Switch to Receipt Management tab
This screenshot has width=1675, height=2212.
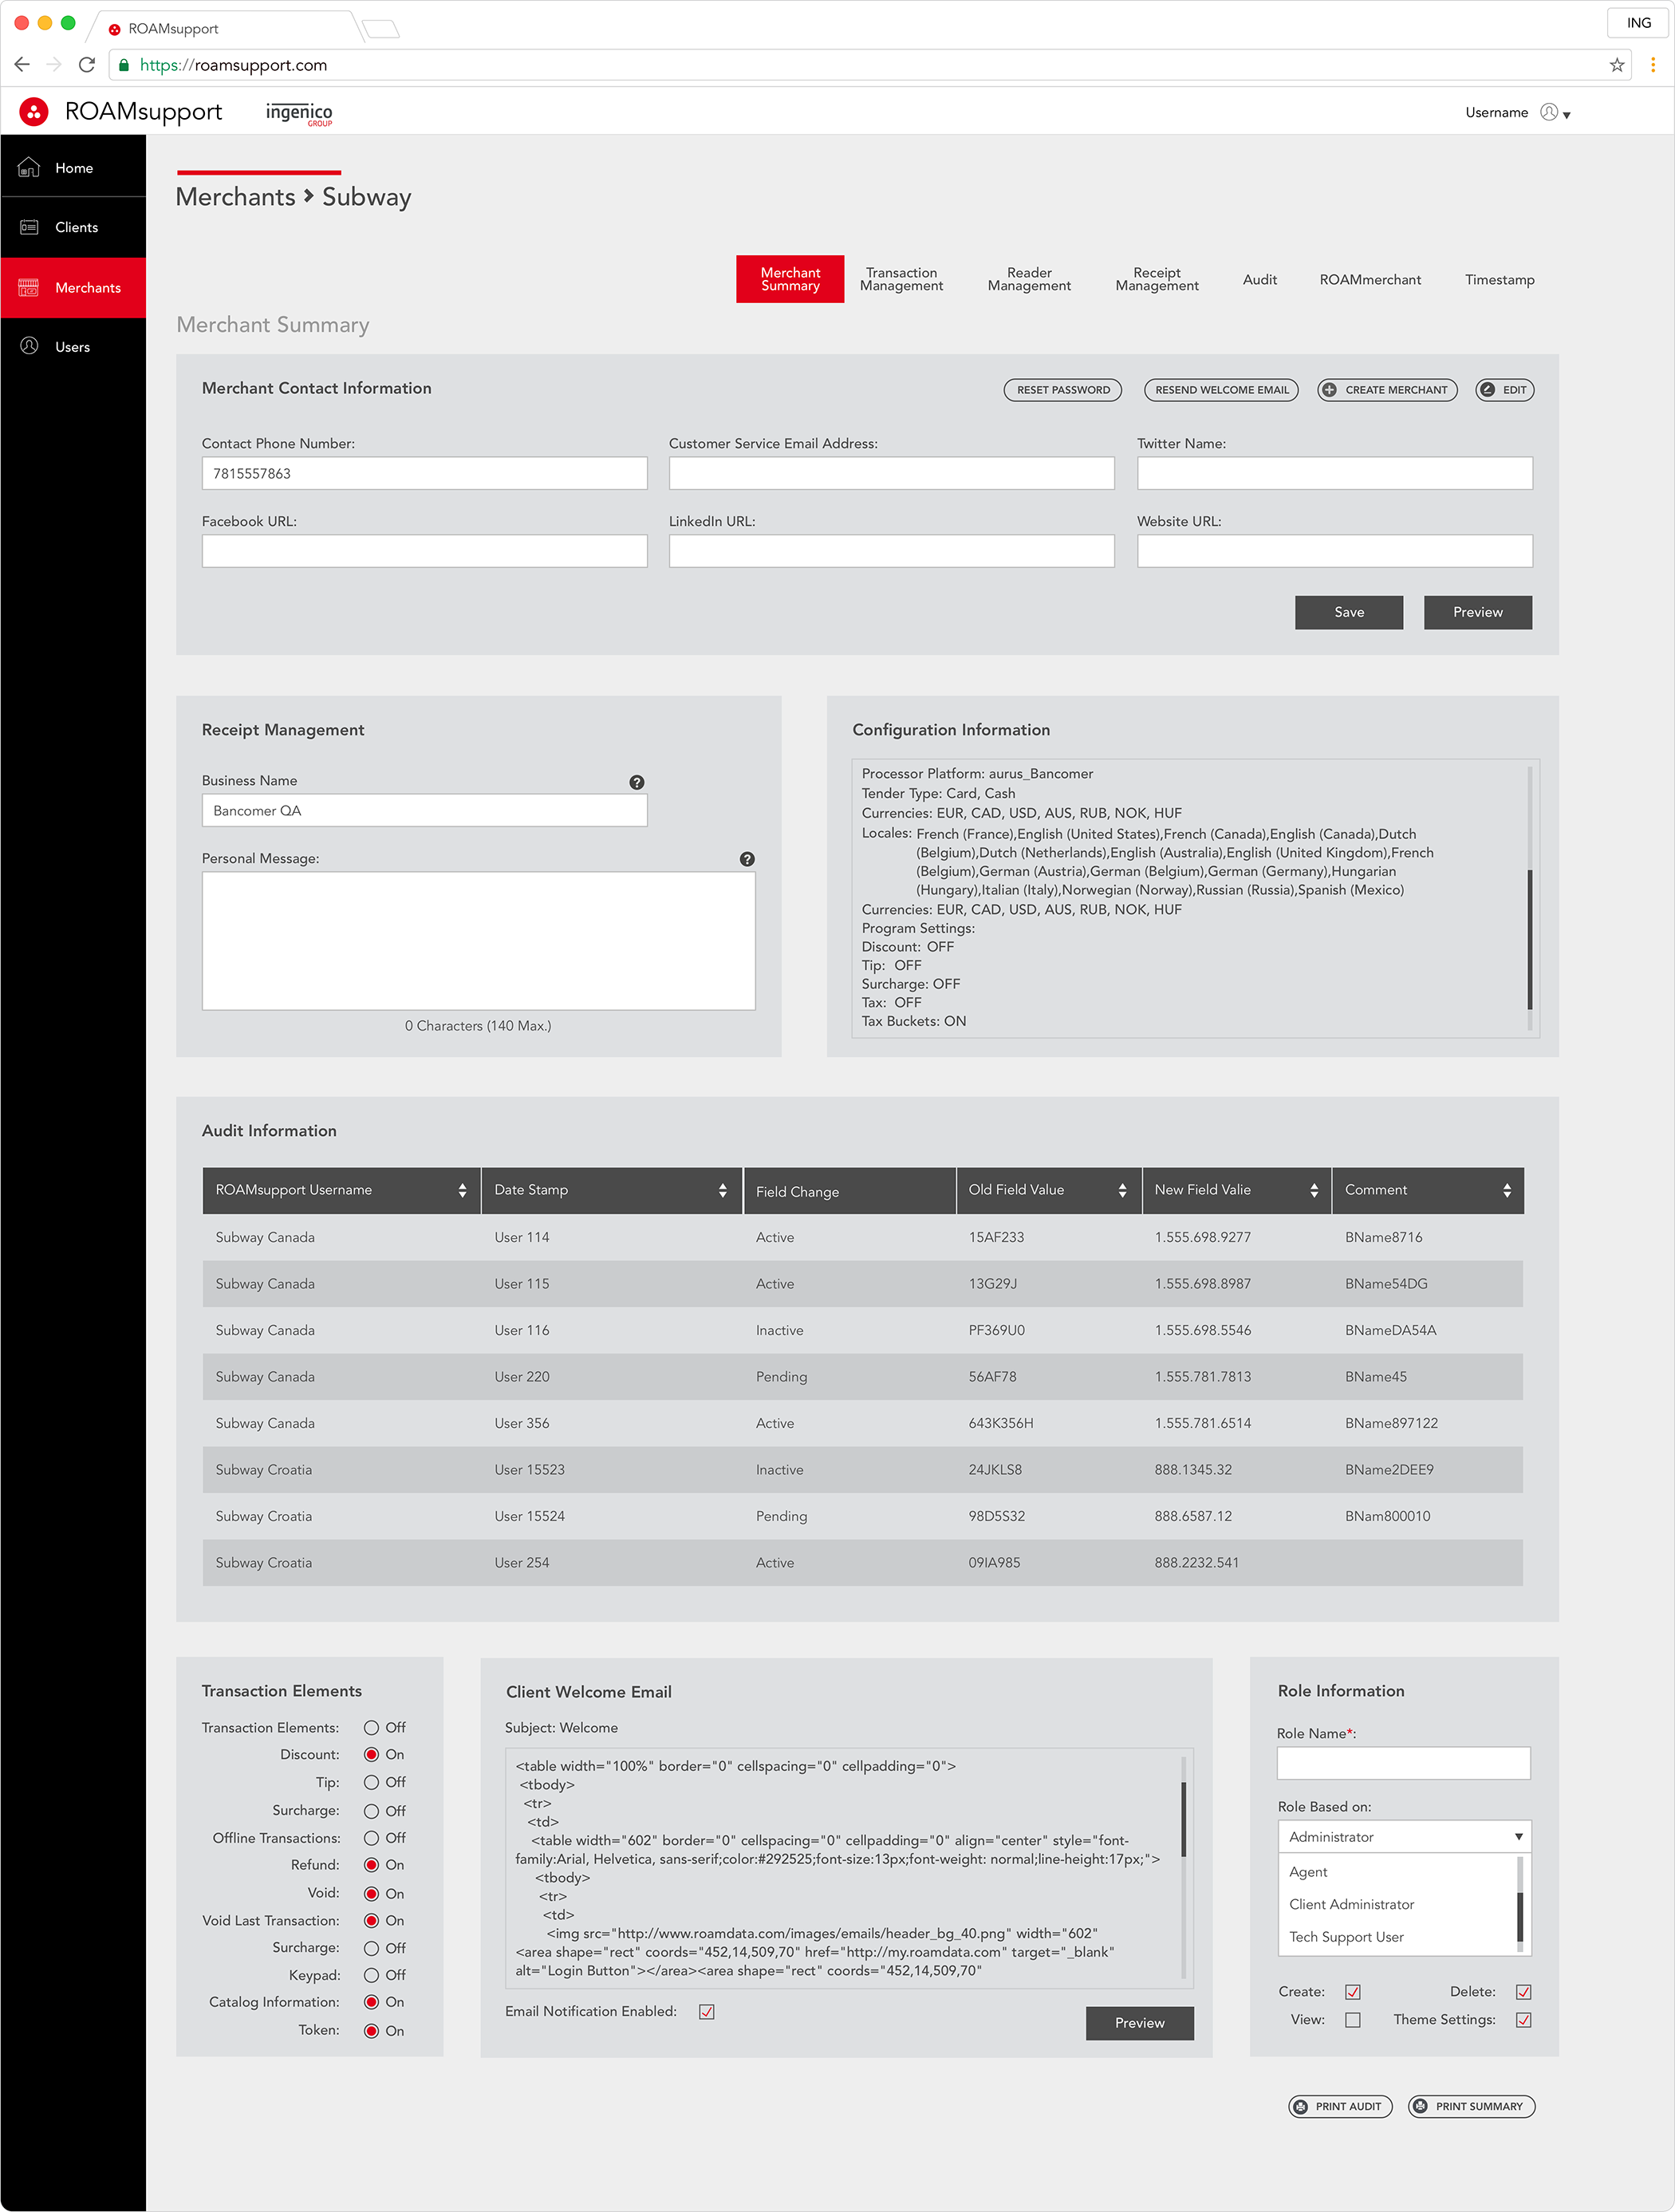[x=1157, y=279]
